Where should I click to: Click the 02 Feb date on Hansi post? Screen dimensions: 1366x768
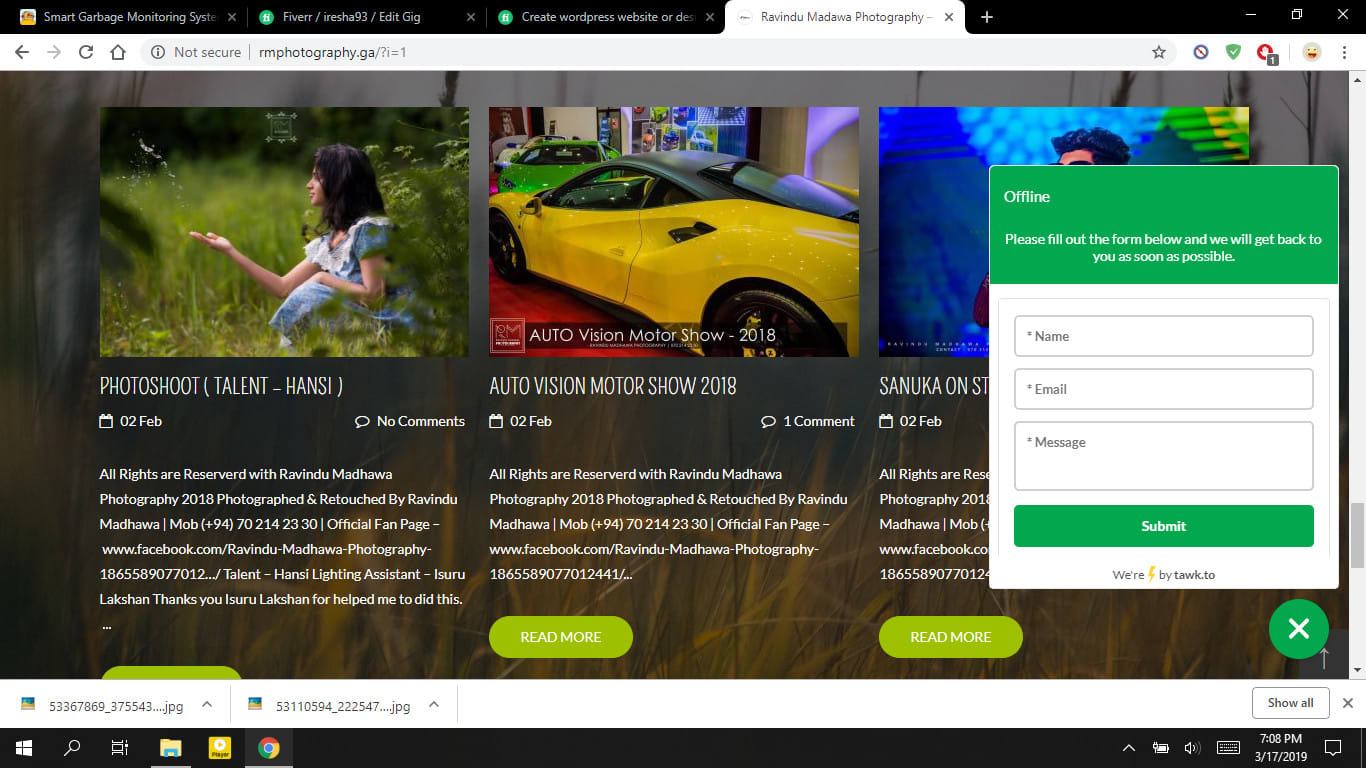[x=131, y=421]
